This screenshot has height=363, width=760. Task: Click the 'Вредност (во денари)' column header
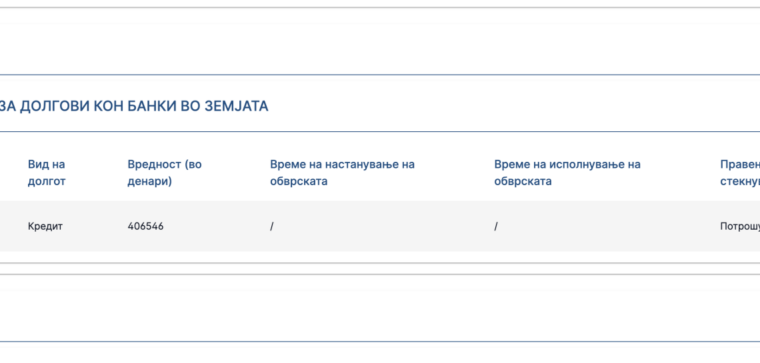(x=164, y=173)
